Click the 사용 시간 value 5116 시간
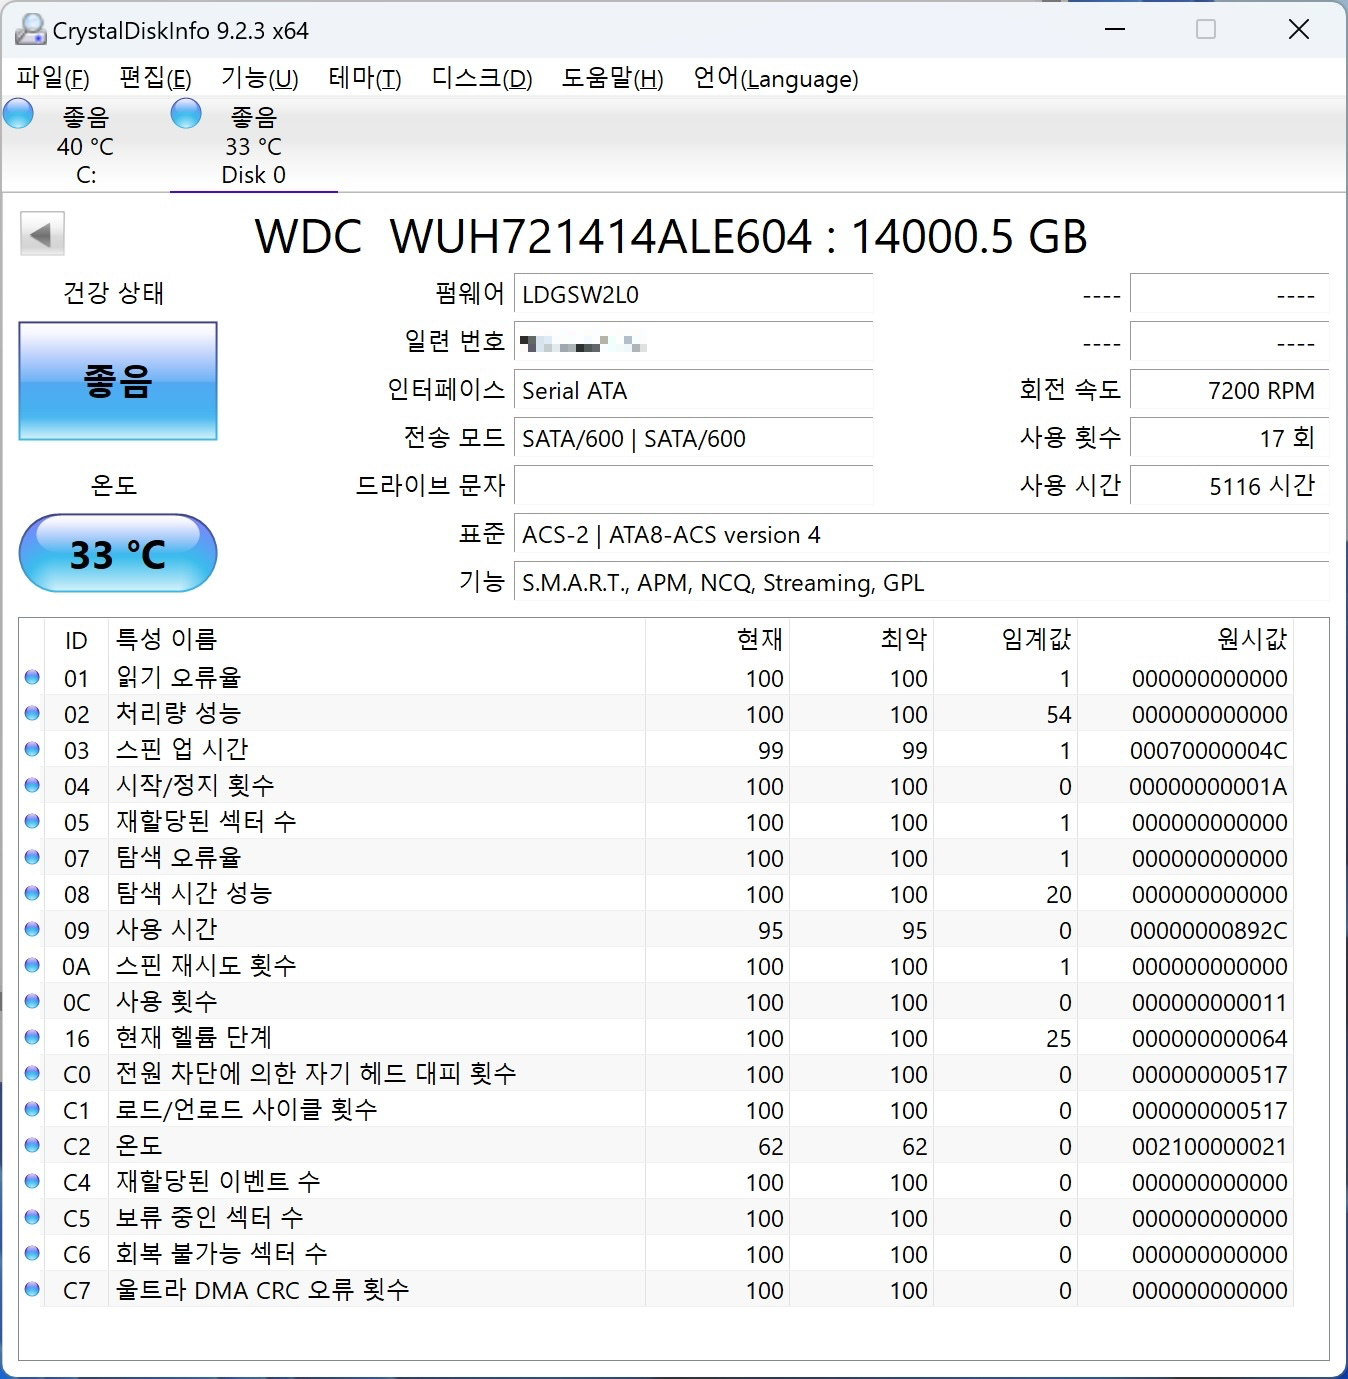 (x=1229, y=487)
